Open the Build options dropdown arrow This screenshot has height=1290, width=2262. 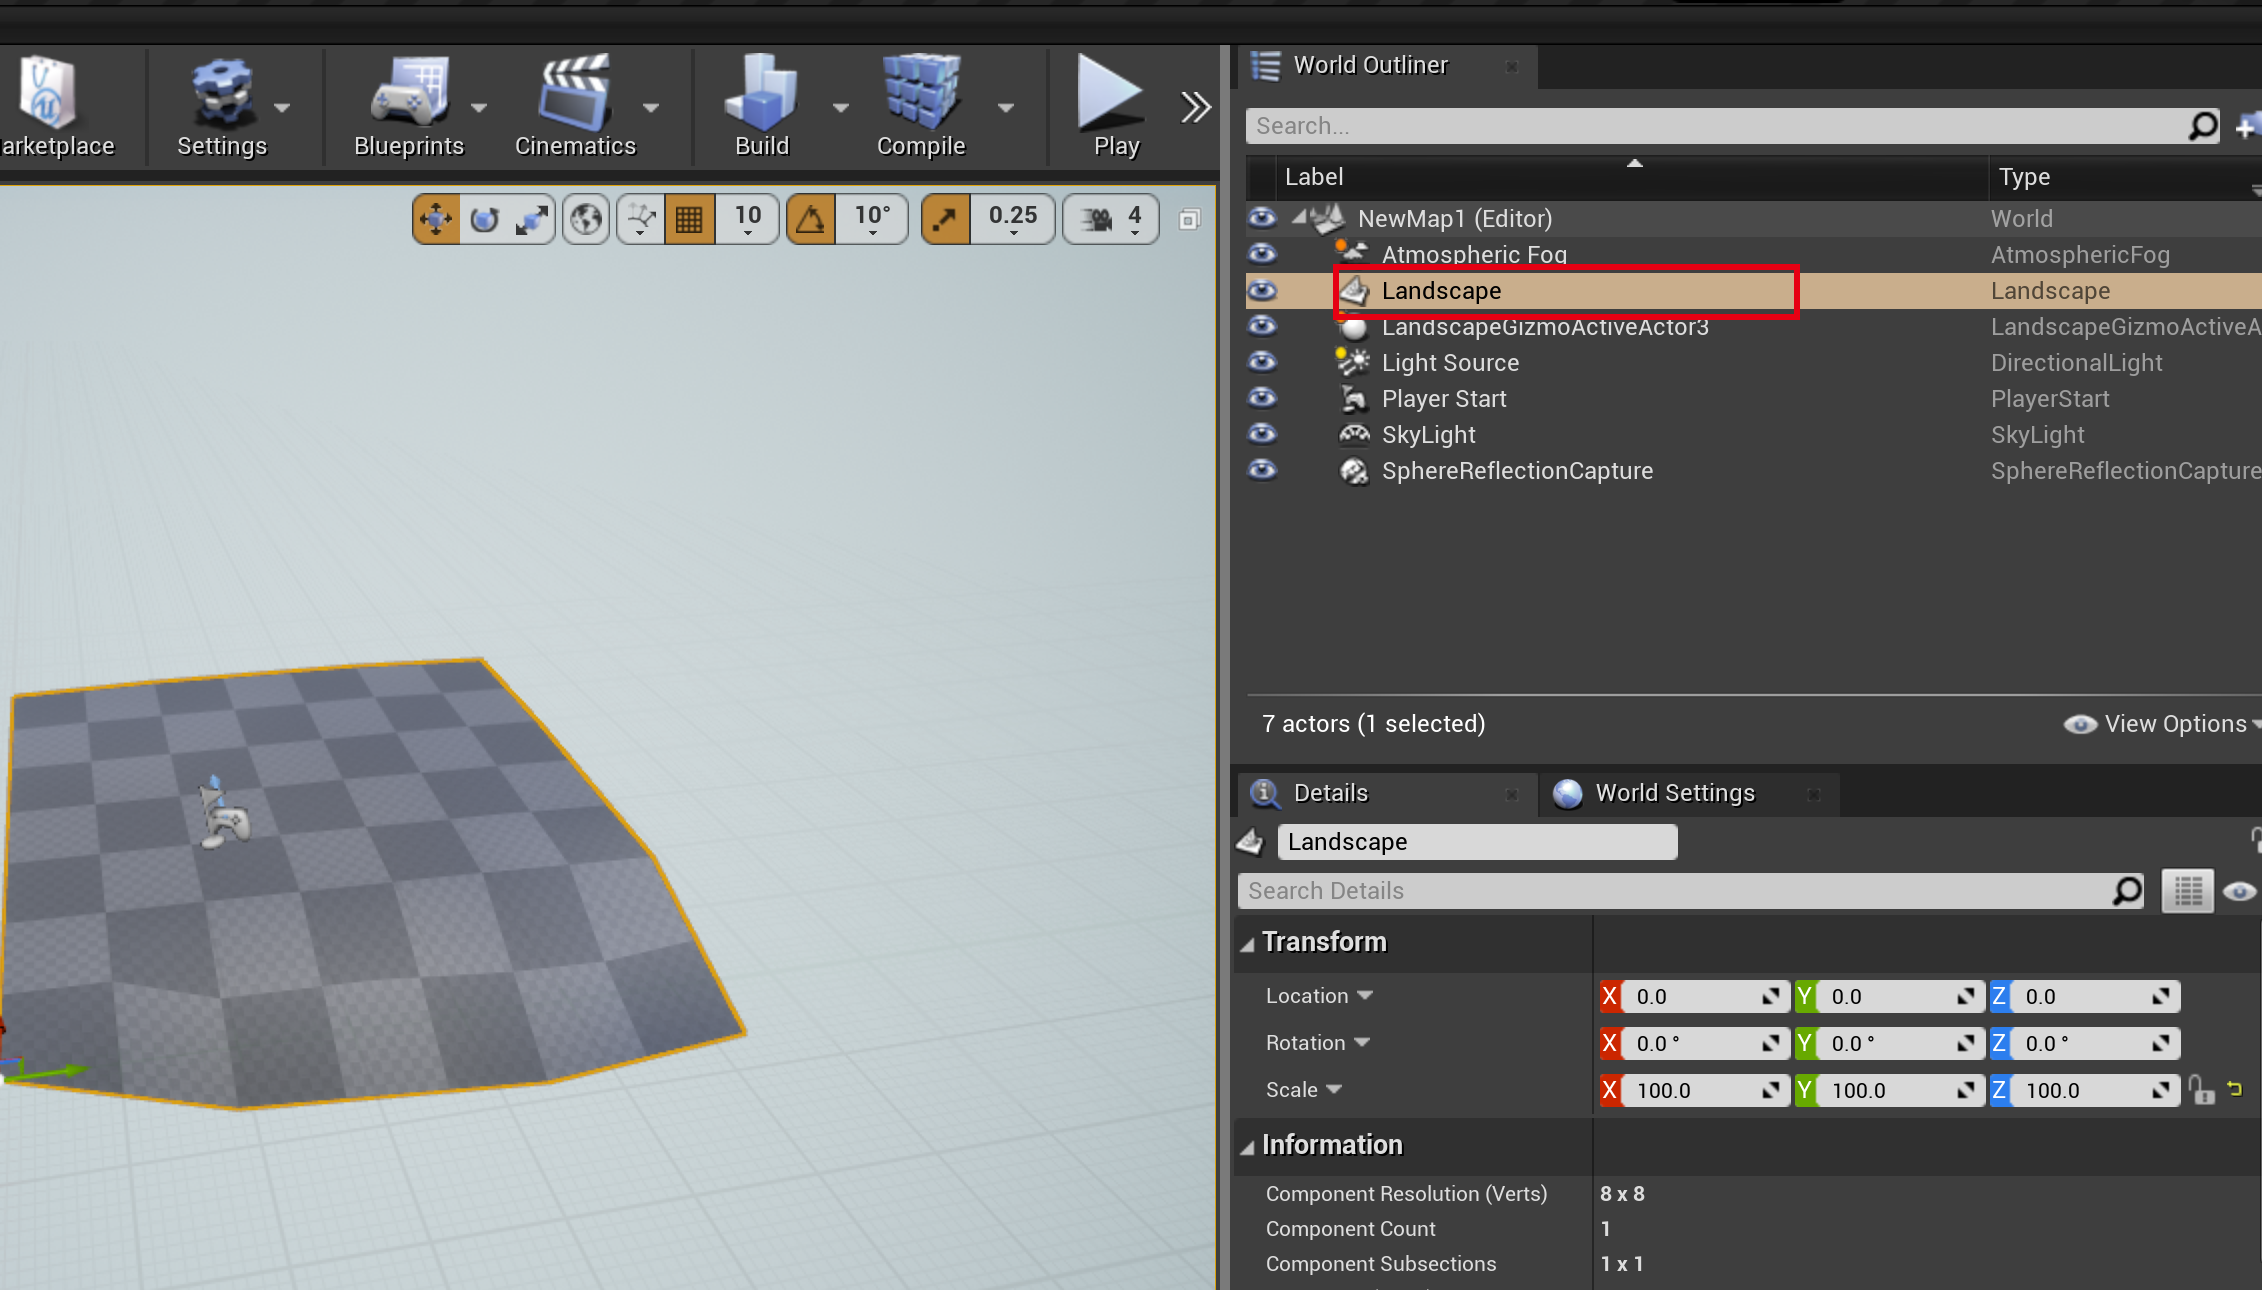tap(840, 108)
